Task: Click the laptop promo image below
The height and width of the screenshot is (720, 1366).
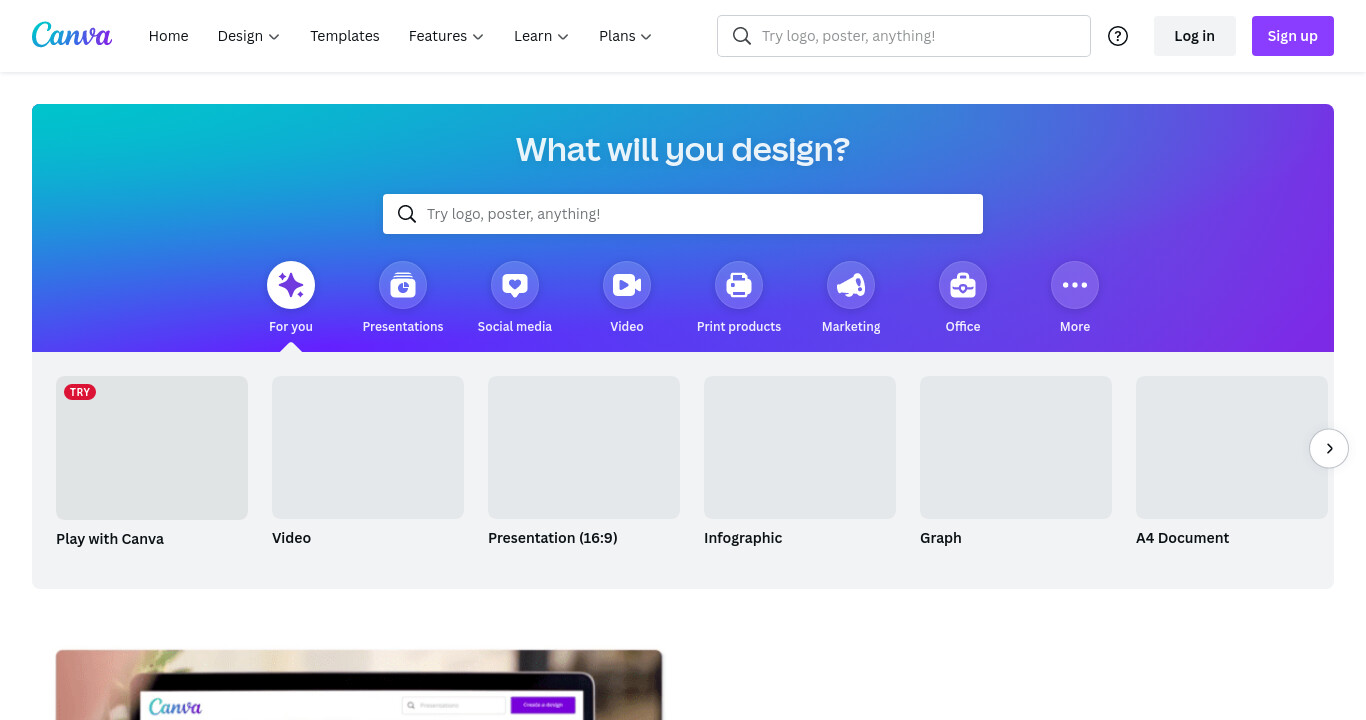Action: click(x=359, y=685)
